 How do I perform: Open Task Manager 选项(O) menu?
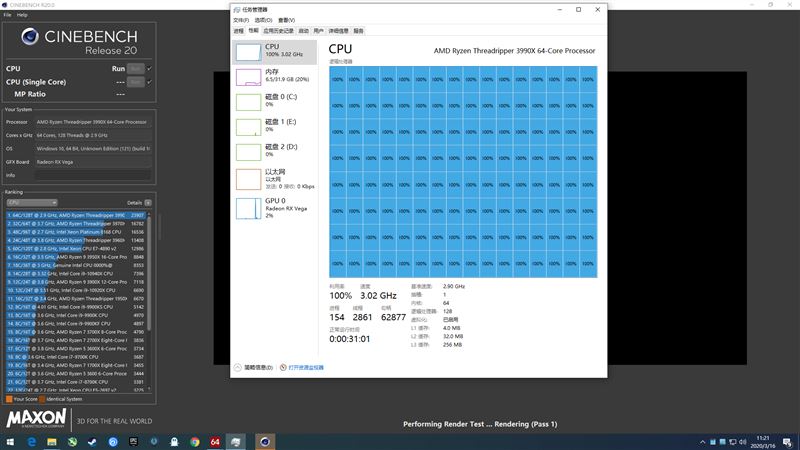coord(263,20)
